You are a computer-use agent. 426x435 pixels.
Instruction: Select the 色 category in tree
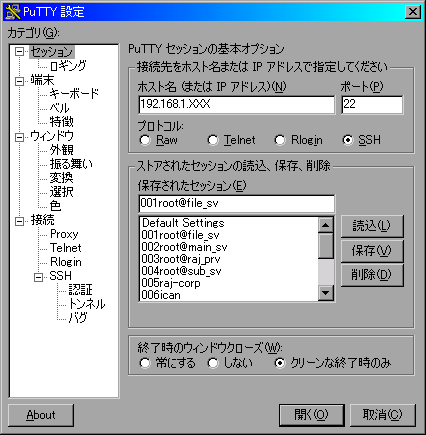tap(55, 206)
